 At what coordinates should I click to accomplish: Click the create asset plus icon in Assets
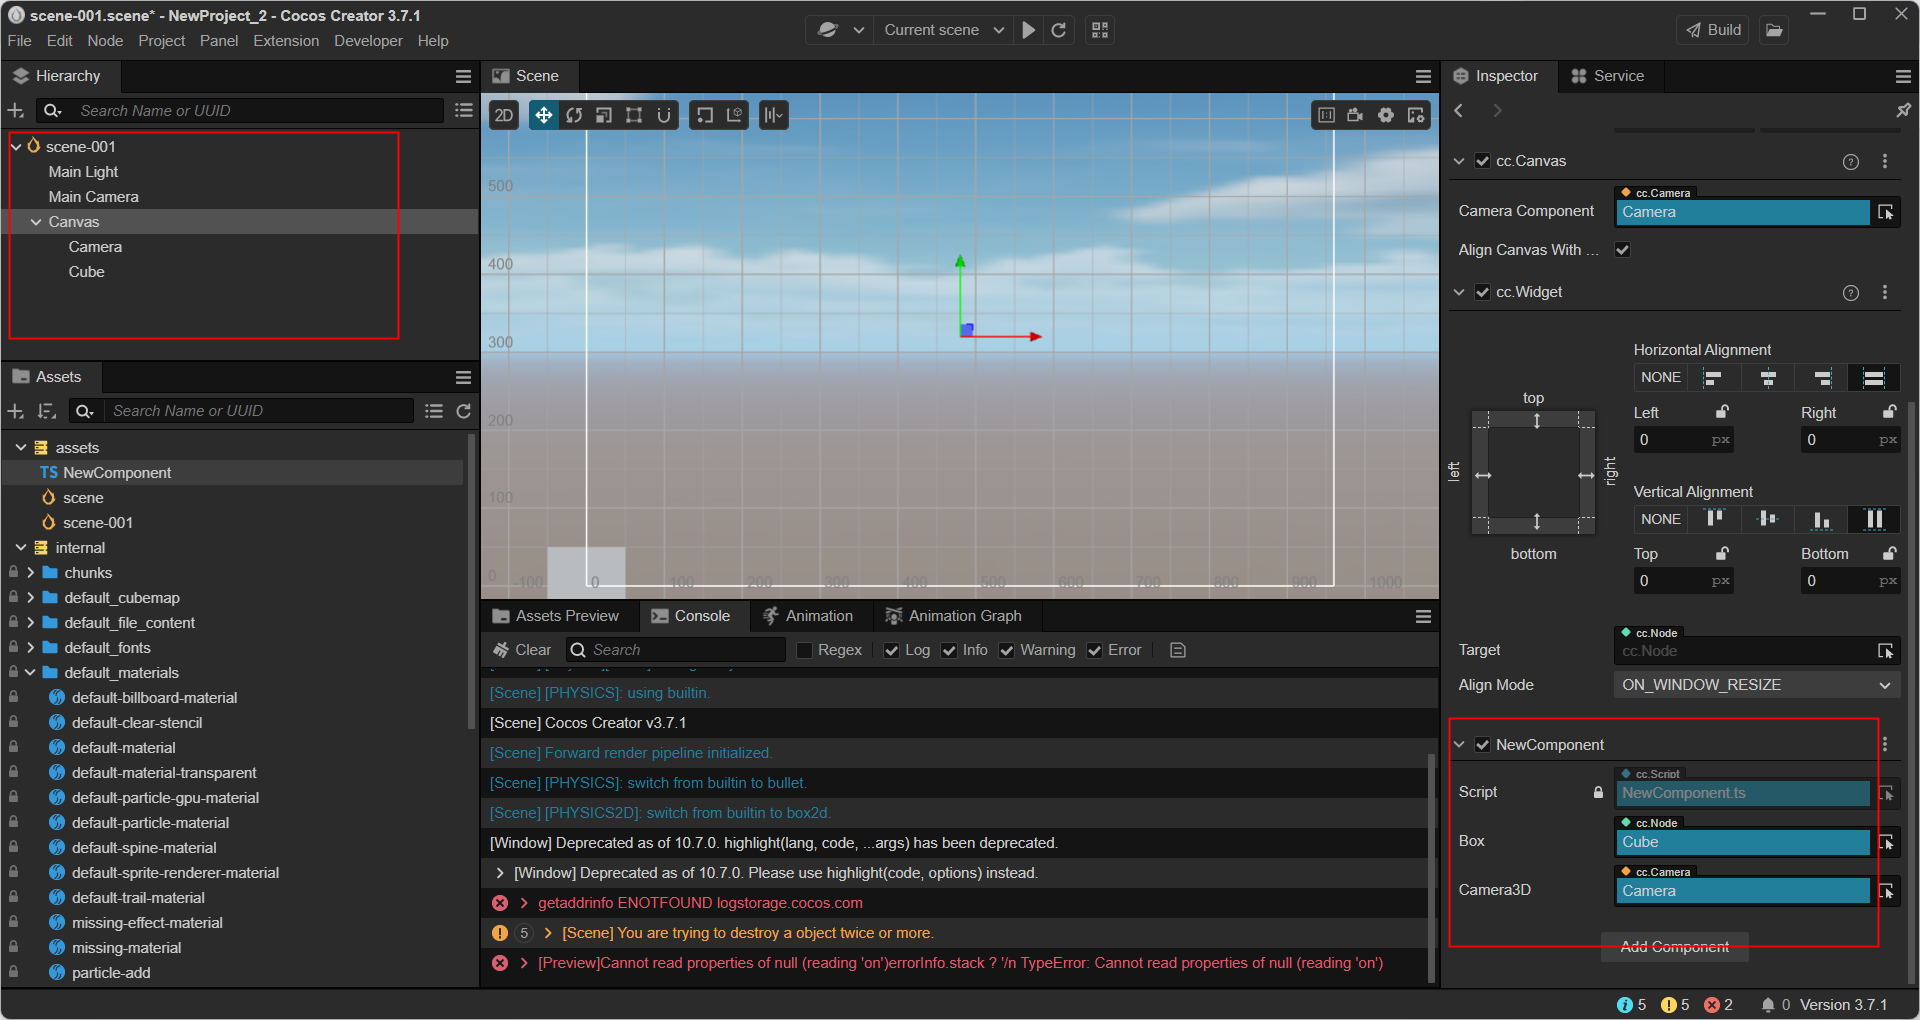tap(16, 411)
